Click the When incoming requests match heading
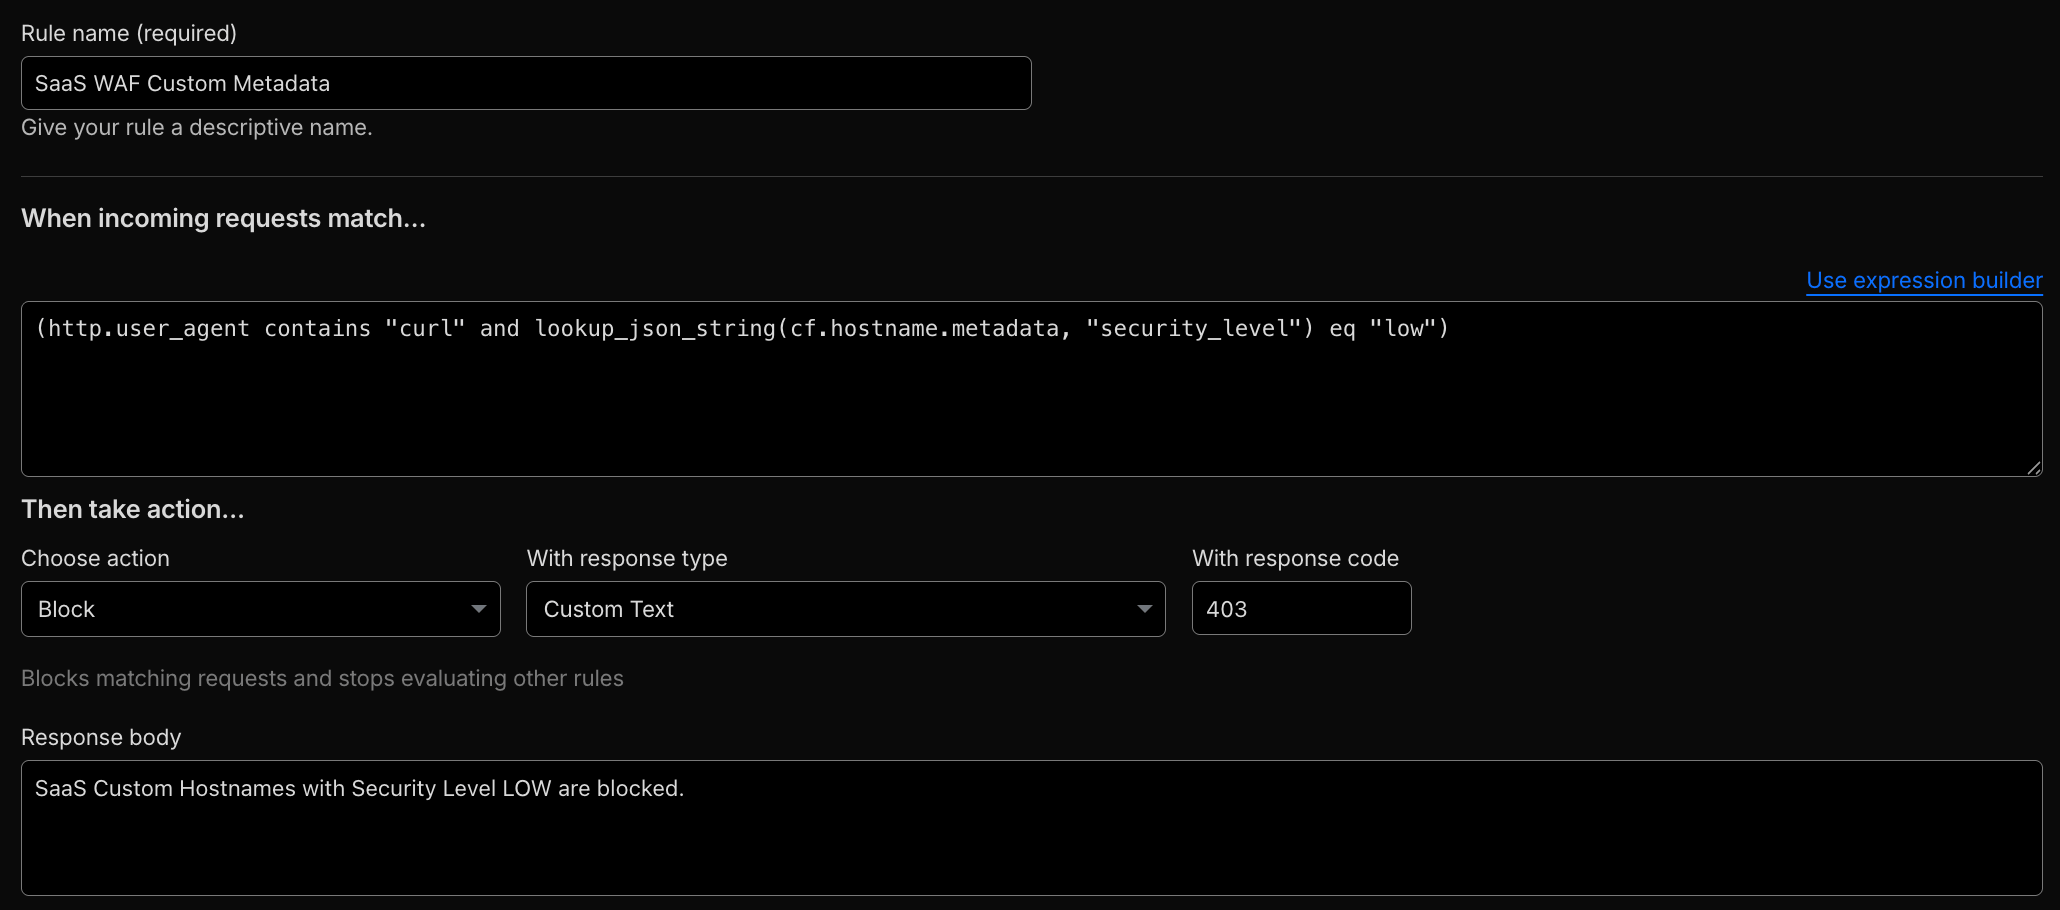 tap(223, 218)
